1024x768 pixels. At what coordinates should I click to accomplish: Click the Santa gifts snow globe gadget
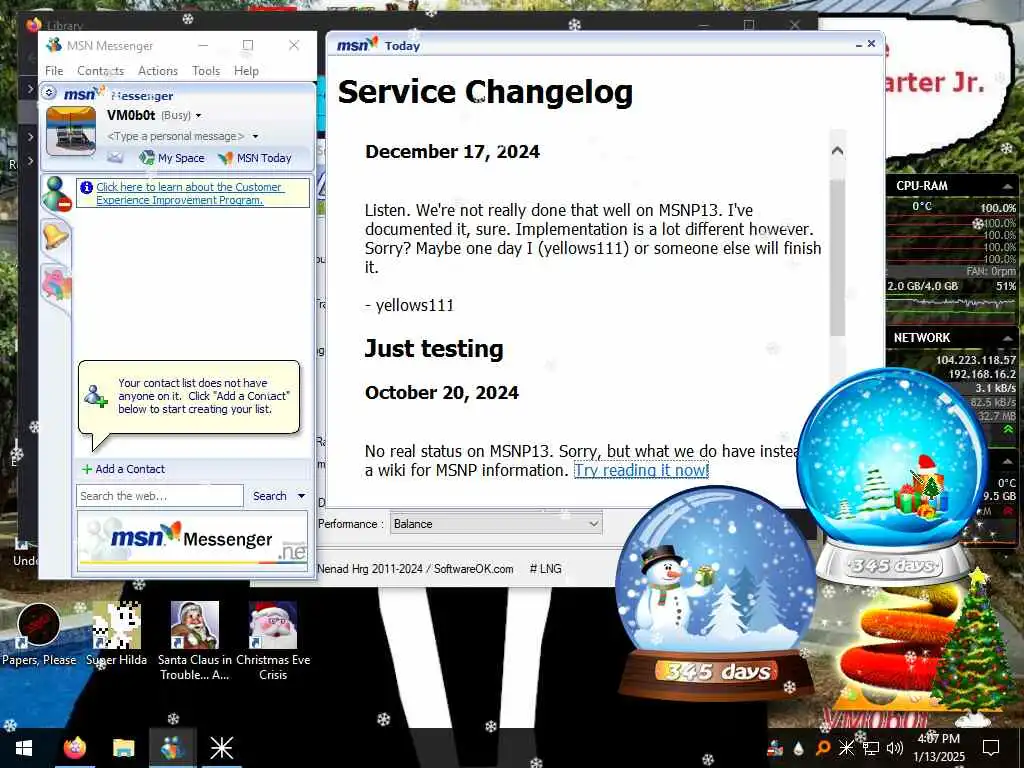click(x=892, y=475)
